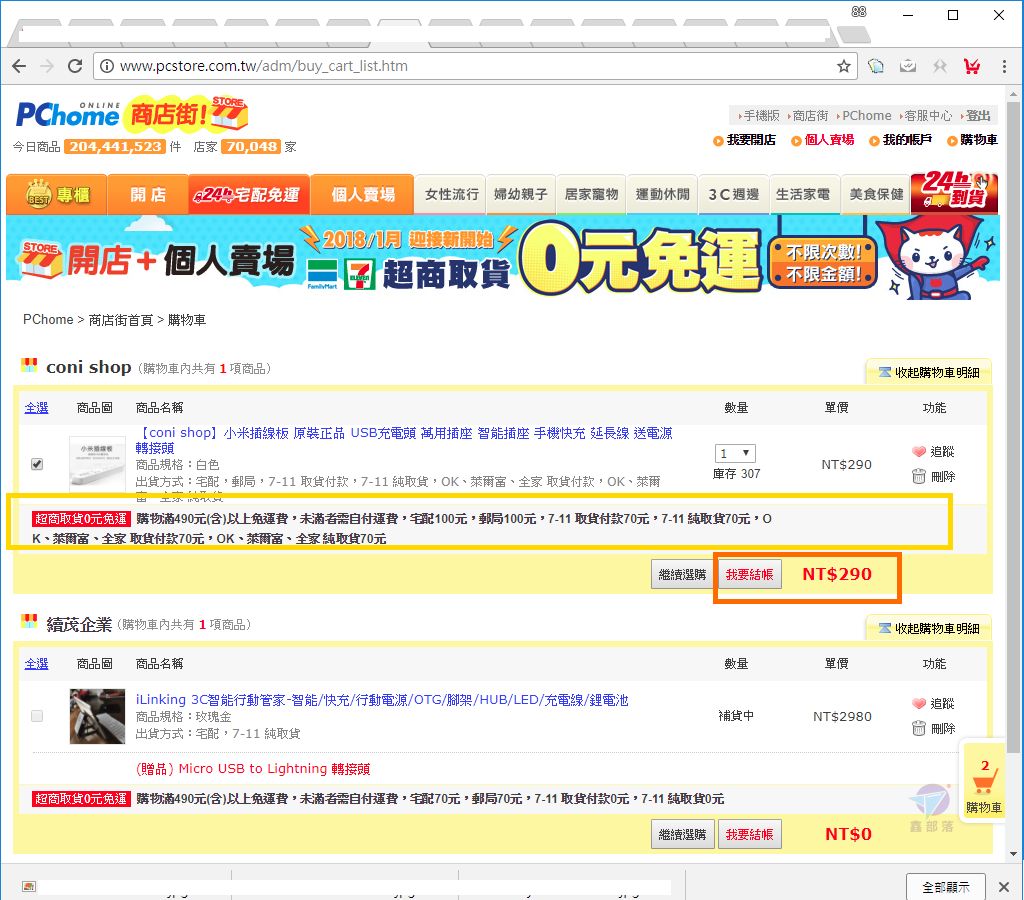Viewport: 1024px width, 900px height.
Task: Open the 小米插線板 product thumbnail
Action: point(97,464)
